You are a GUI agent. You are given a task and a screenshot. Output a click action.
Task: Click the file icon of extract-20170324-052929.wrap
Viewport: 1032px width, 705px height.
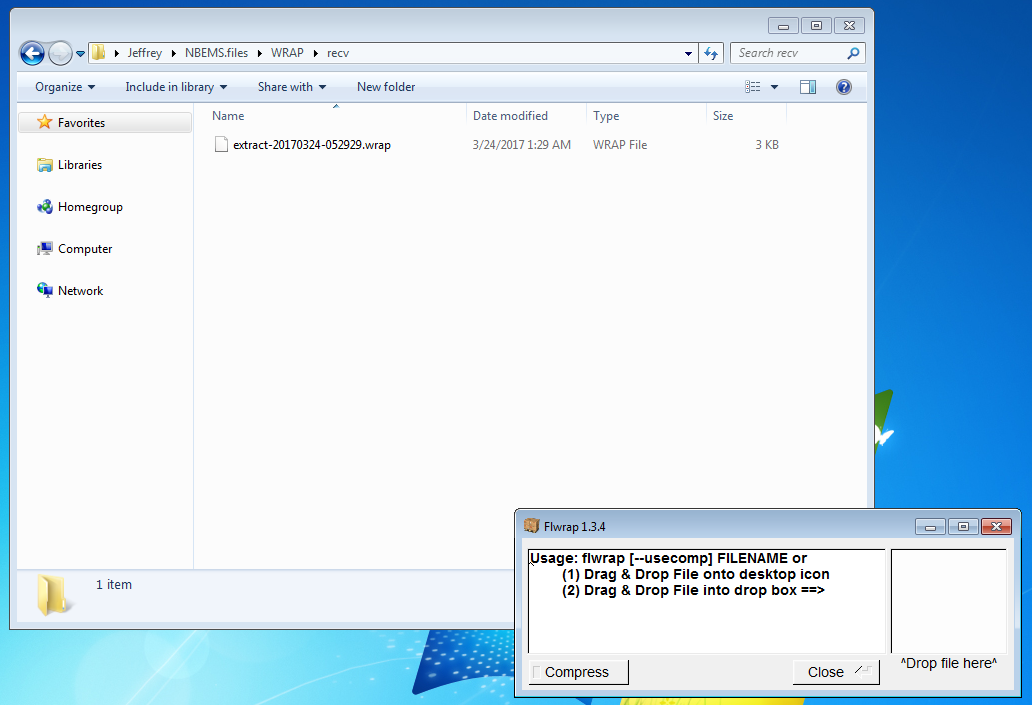[221, 145]
